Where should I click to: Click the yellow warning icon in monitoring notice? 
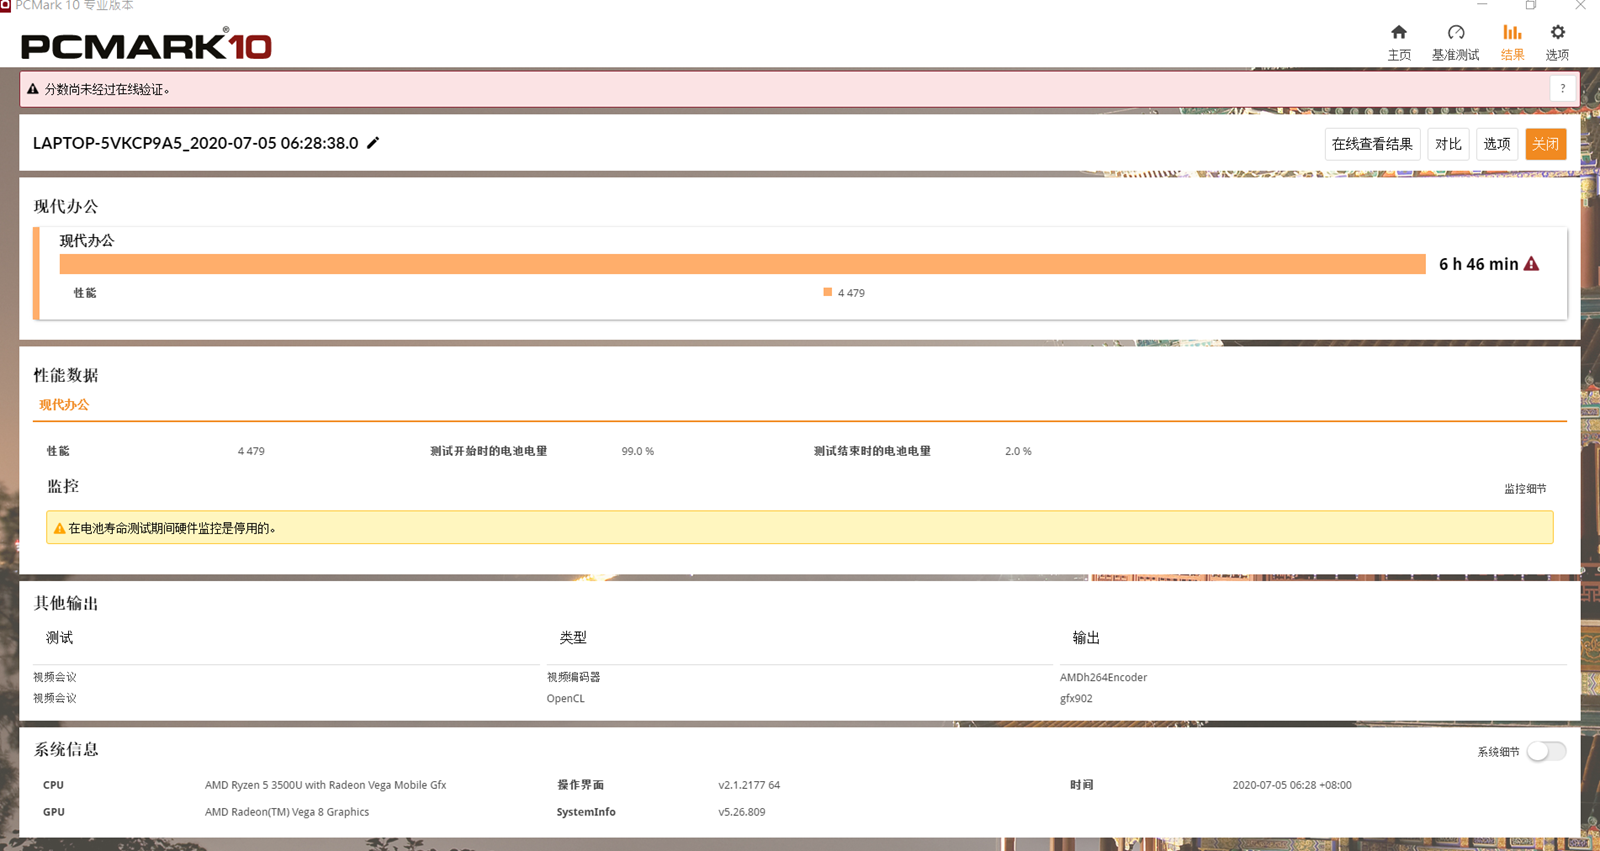coord(59,528)
